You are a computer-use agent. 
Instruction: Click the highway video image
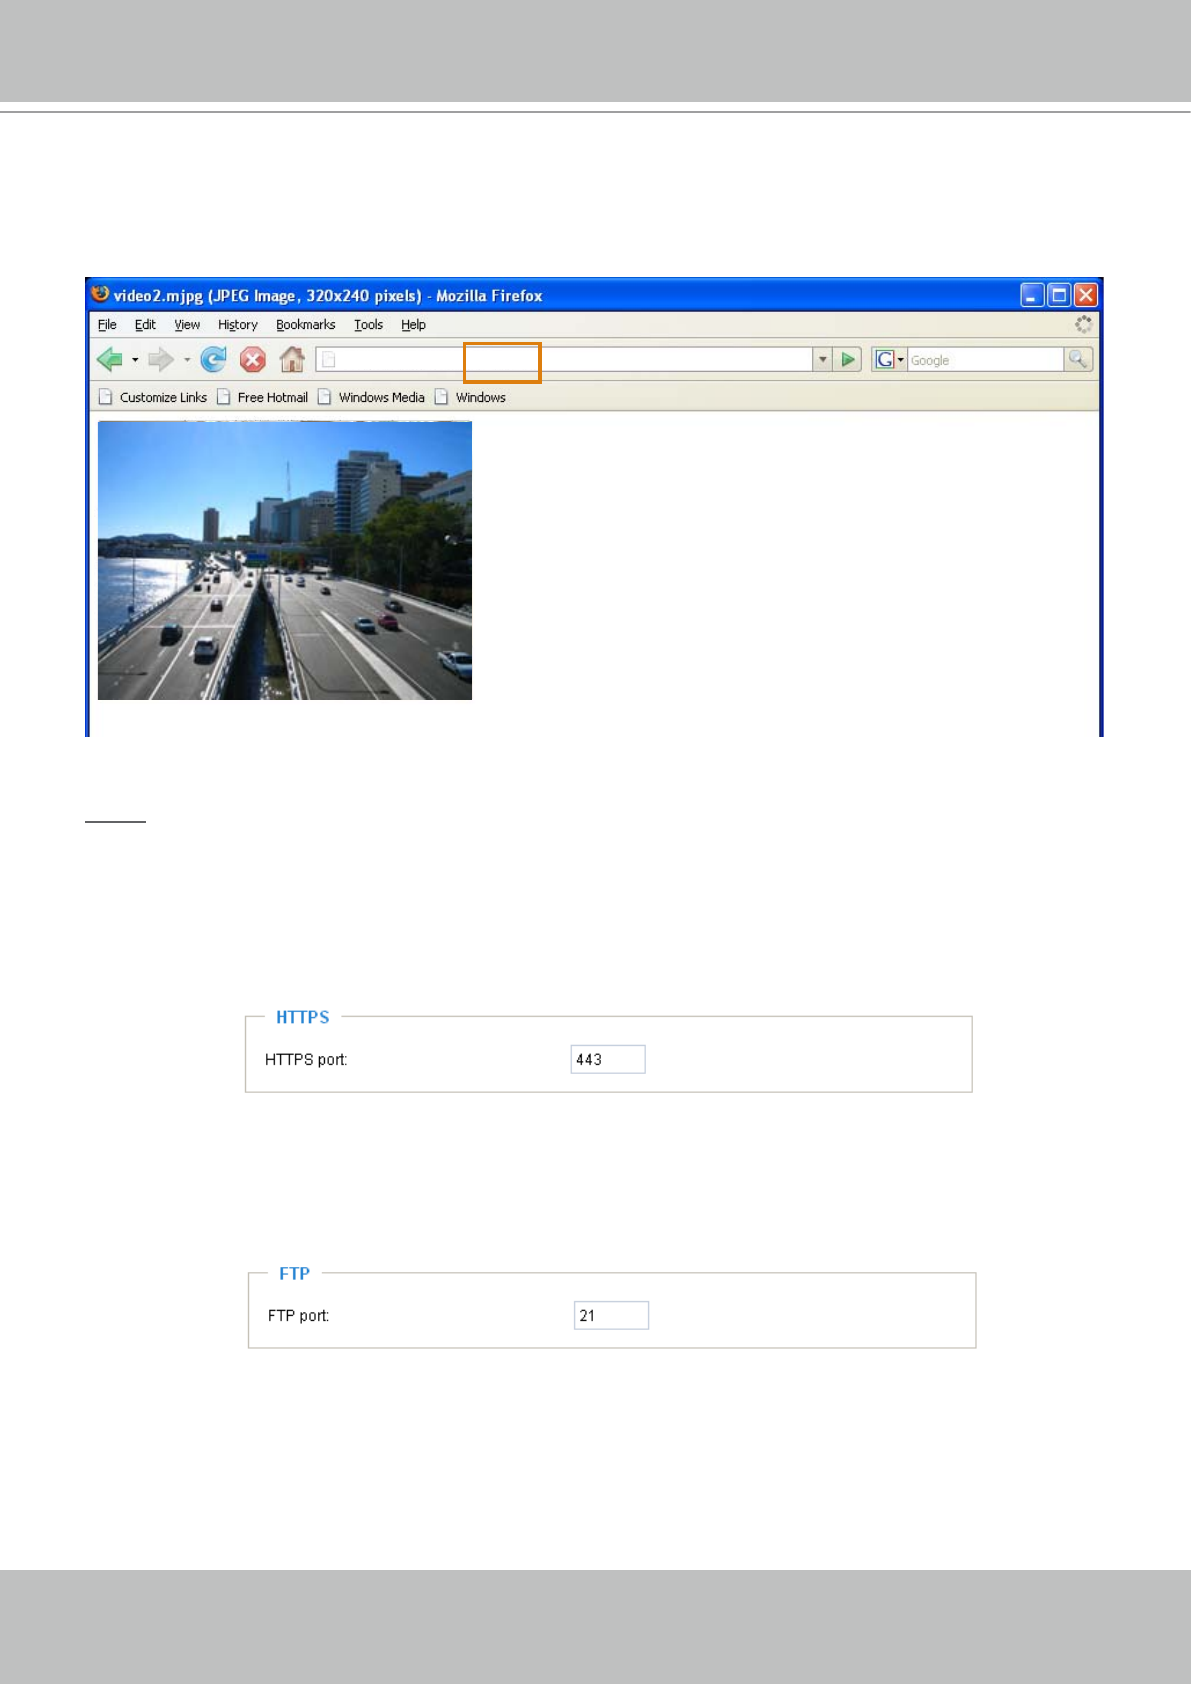(285, 560)
